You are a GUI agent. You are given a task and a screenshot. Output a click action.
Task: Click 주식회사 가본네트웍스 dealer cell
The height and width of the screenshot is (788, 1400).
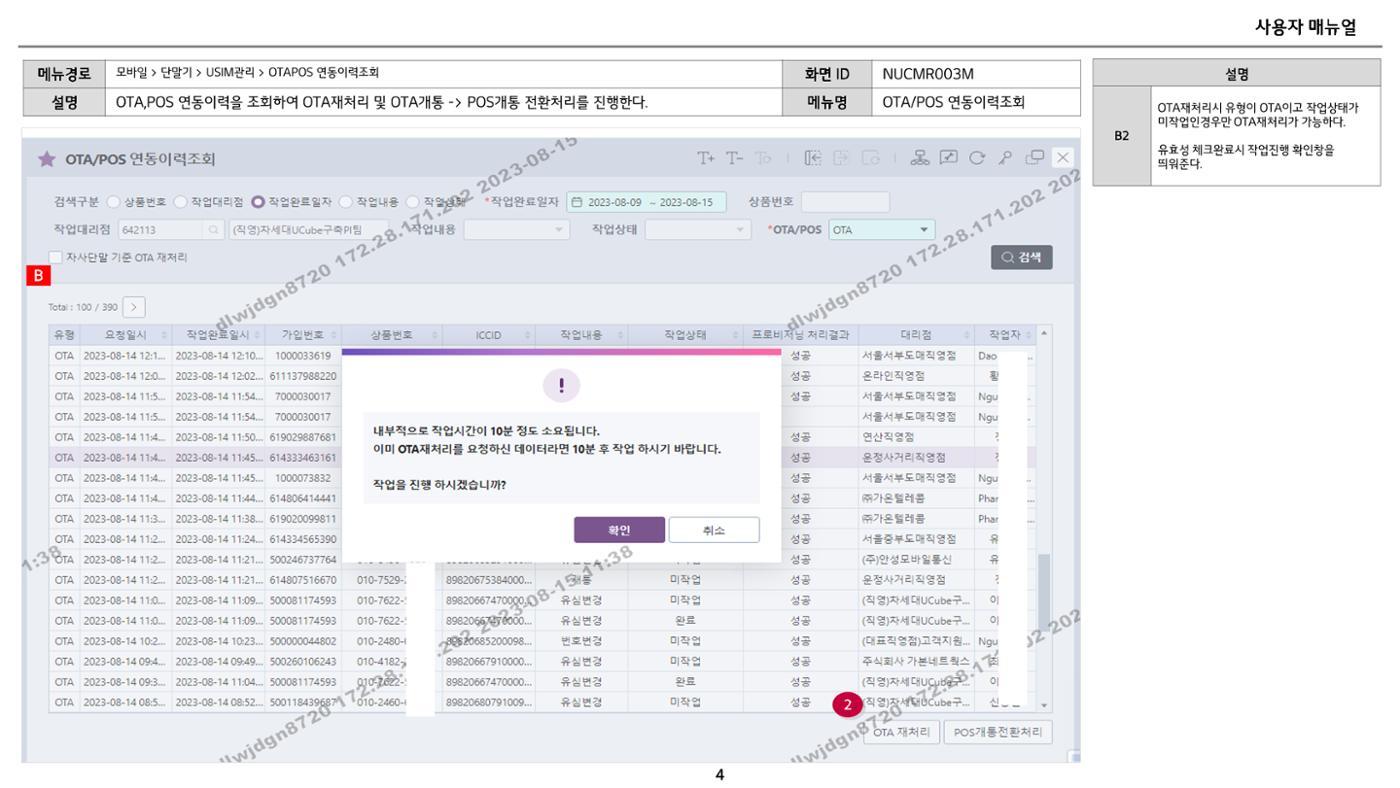[x=915, y=661]
